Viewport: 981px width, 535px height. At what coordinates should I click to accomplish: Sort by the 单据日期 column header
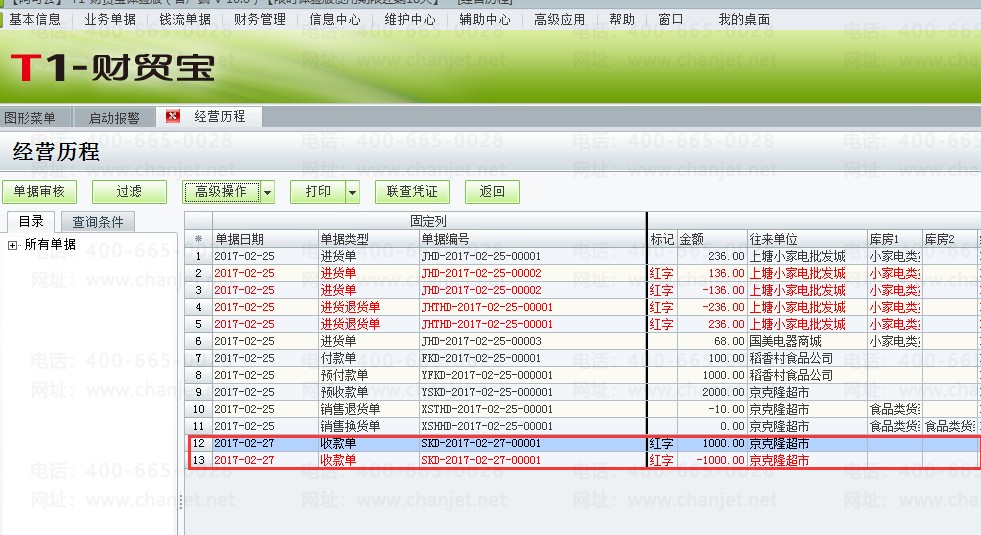[265, 239]
